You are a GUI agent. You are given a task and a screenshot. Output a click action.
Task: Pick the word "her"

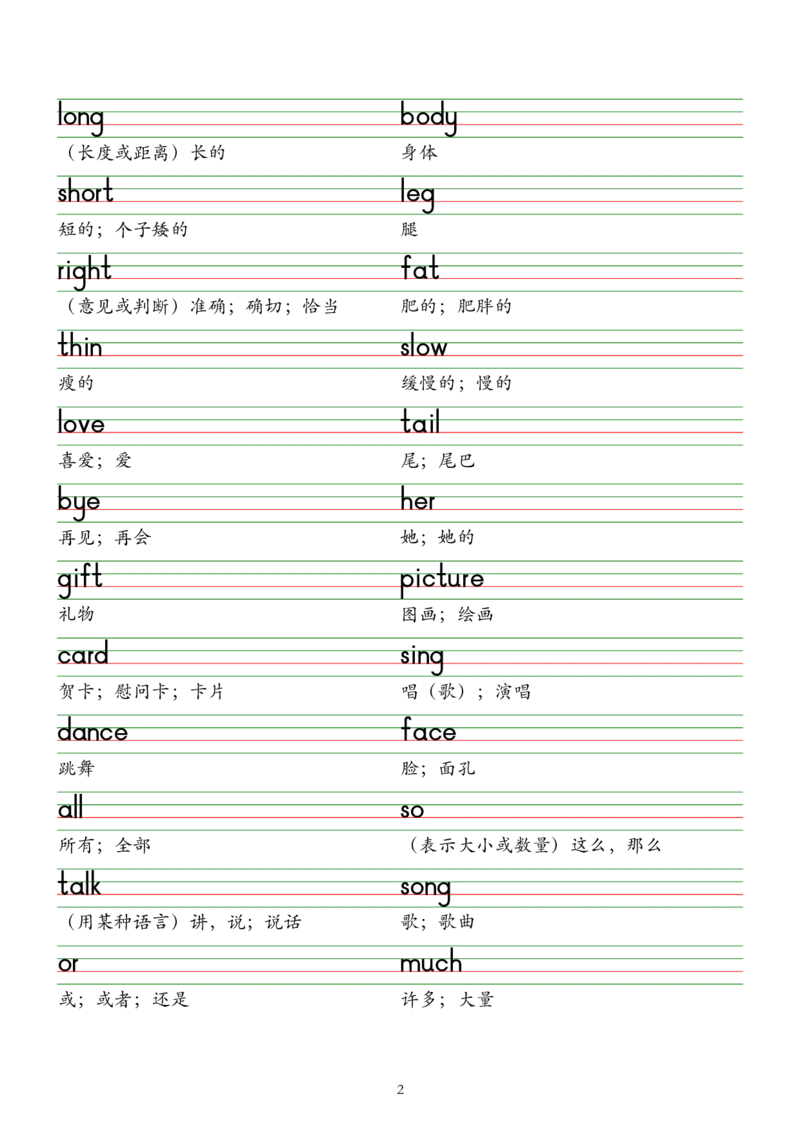[x=419, y=502]
